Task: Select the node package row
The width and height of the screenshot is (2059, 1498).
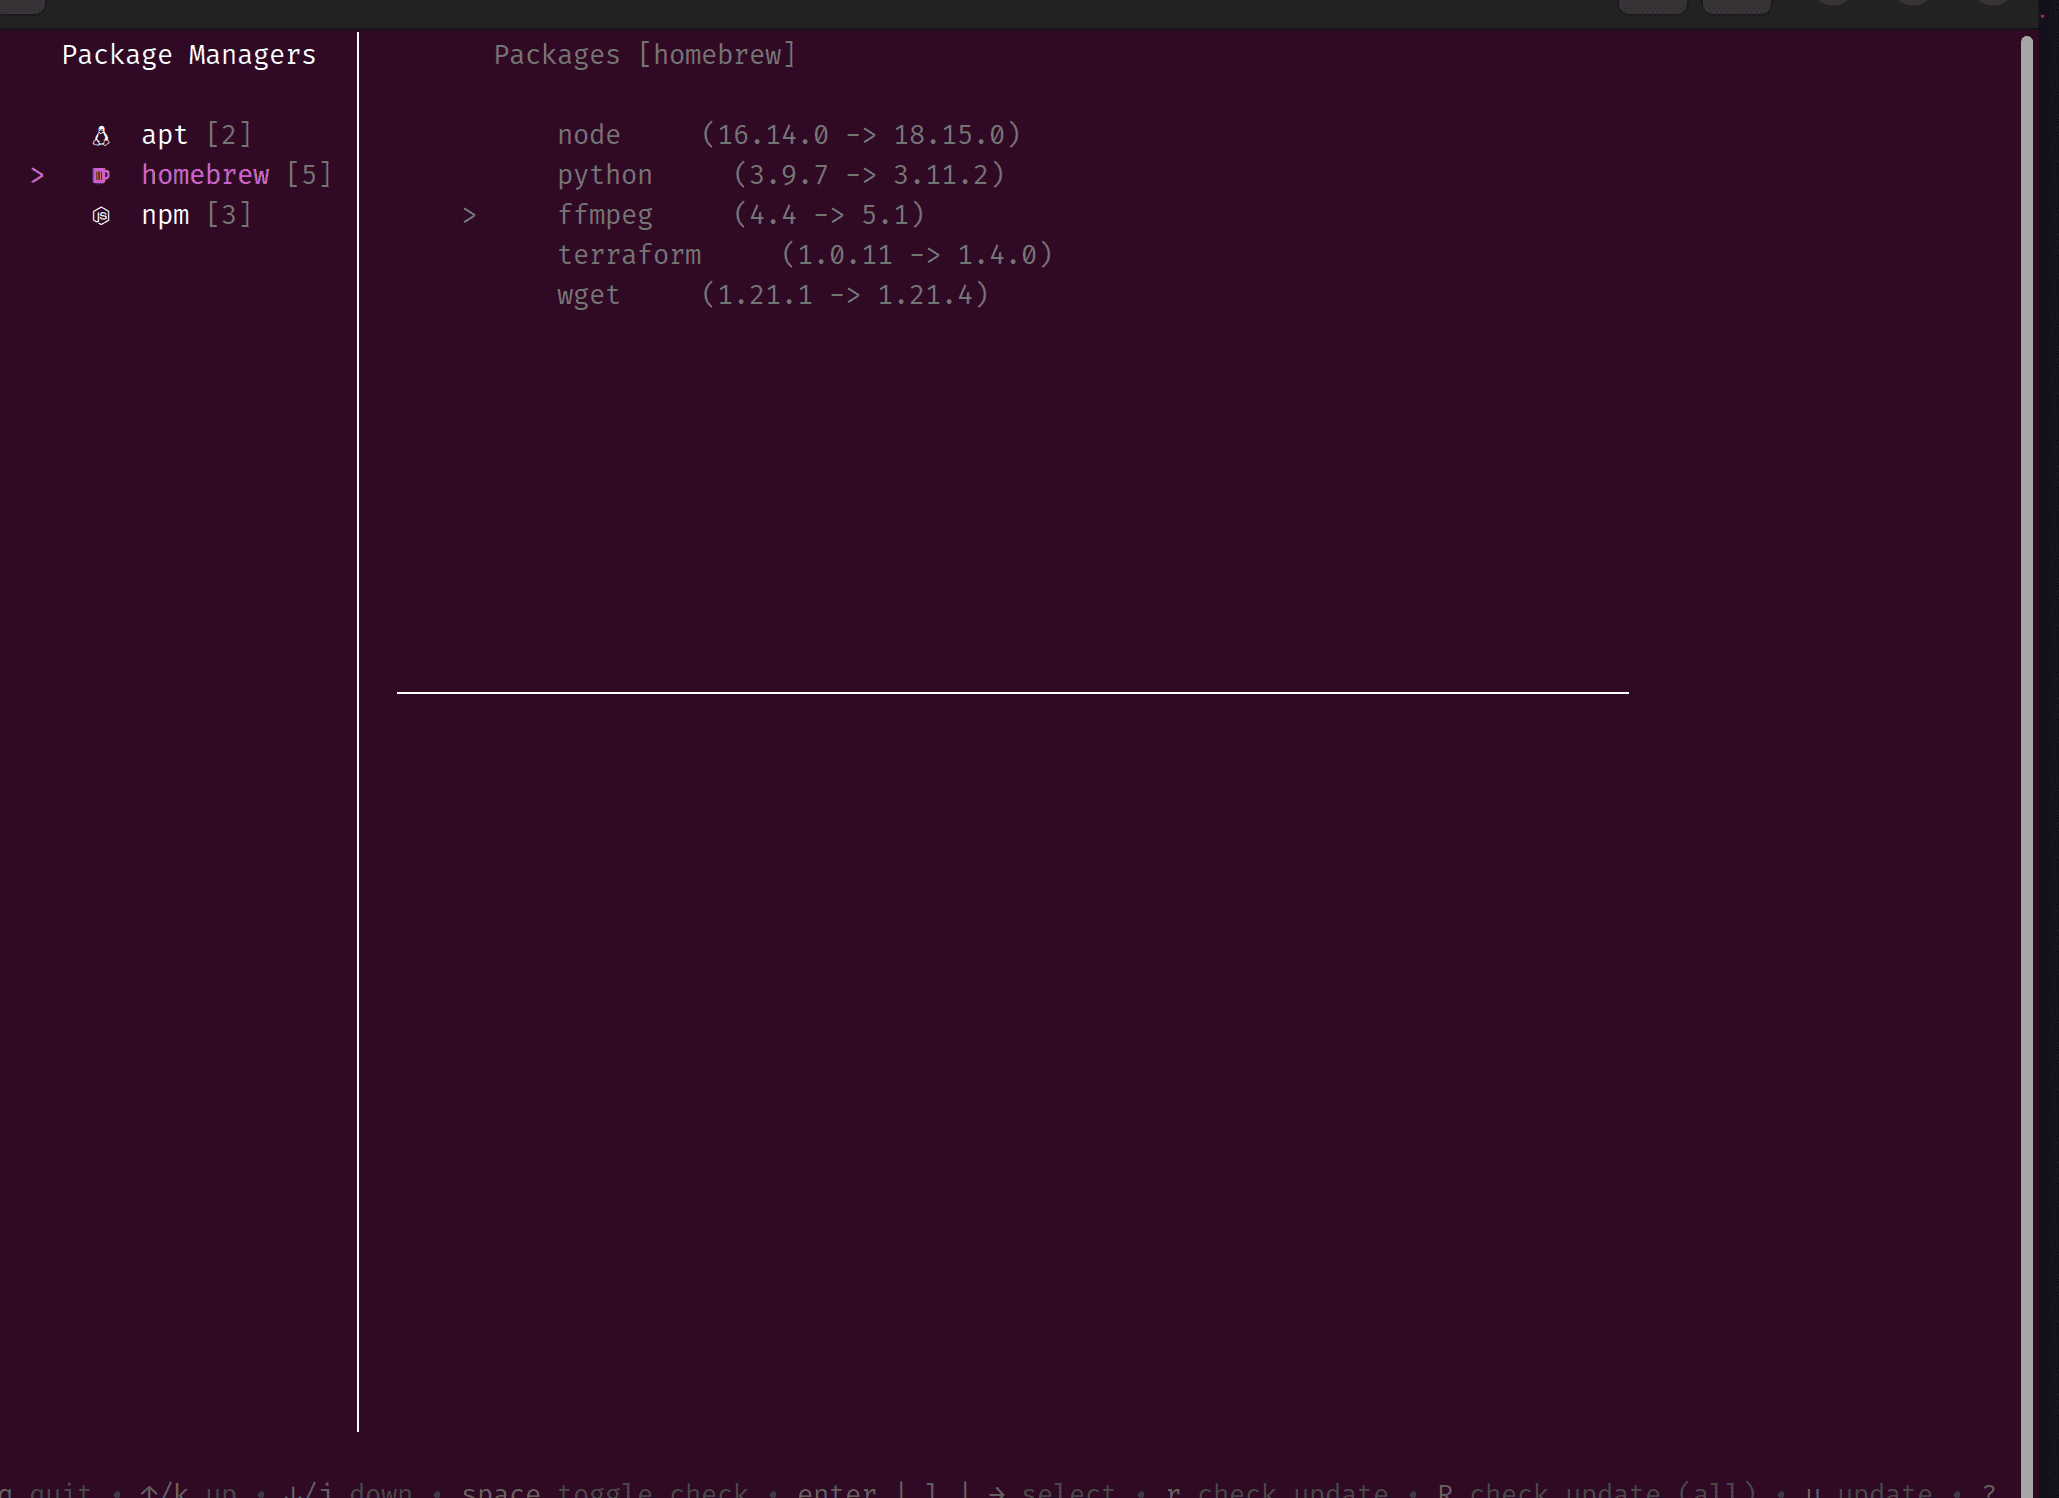Action: pos(589,135)
